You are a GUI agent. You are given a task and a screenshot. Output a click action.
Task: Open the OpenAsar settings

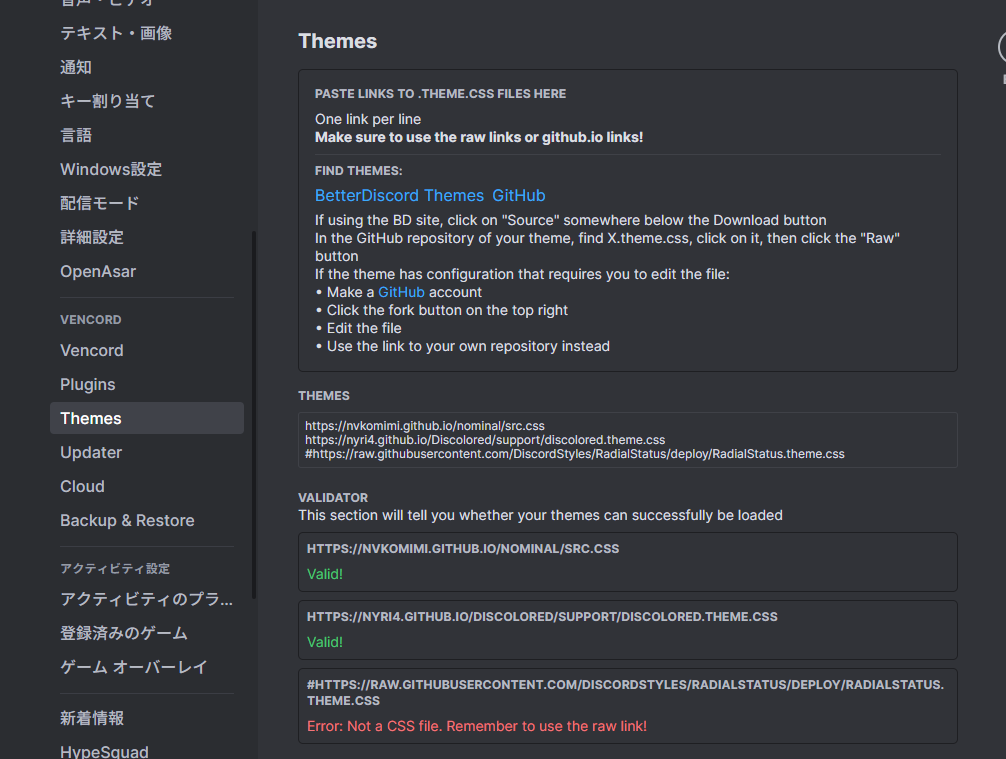click(97, 271)
